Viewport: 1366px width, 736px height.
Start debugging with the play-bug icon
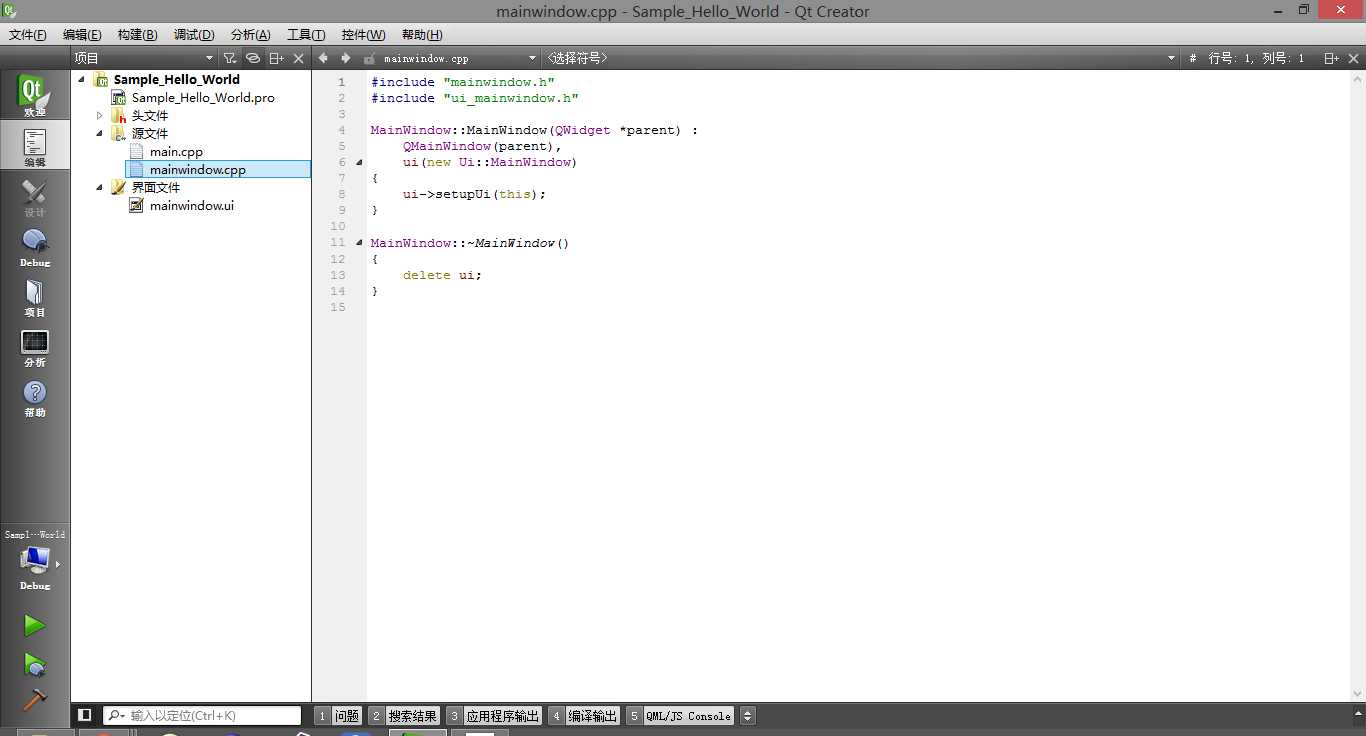(34, 663)
